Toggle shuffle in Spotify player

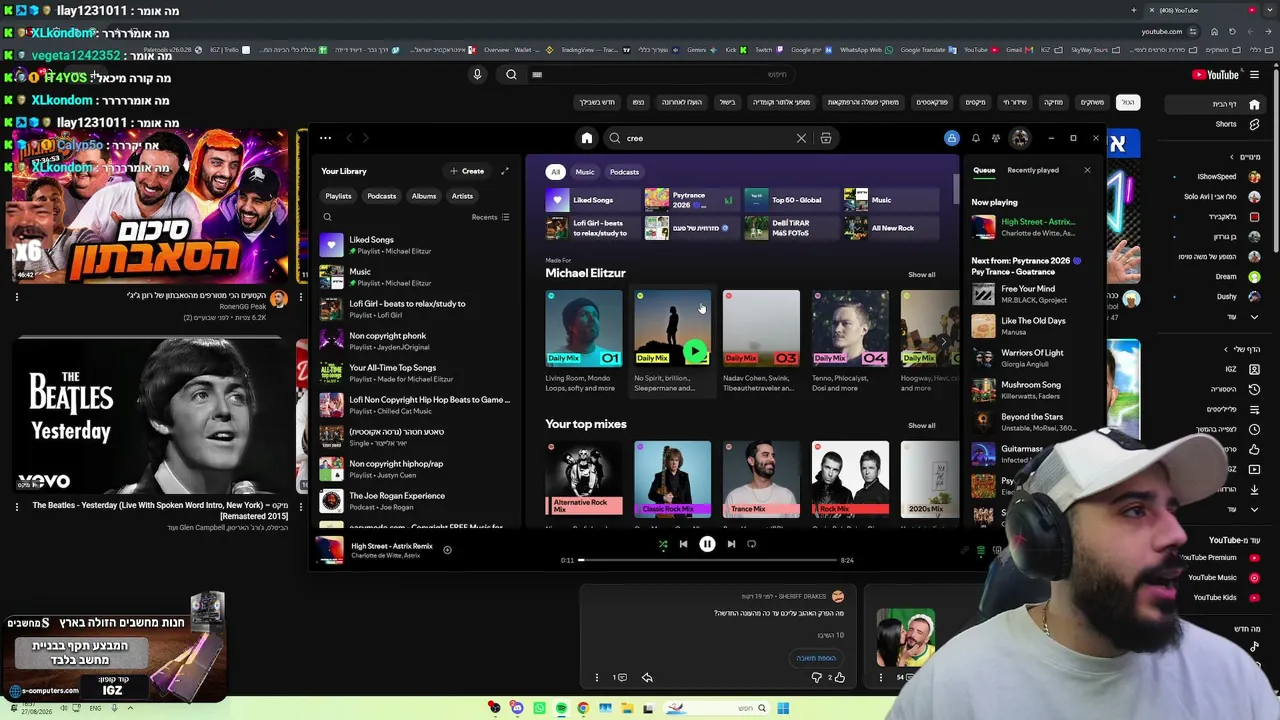click(x=662, y=544)
